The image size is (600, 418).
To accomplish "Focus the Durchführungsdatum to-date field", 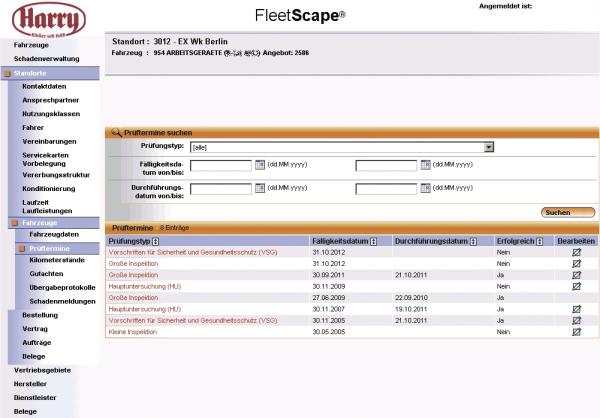I will (x=386, y=189).
